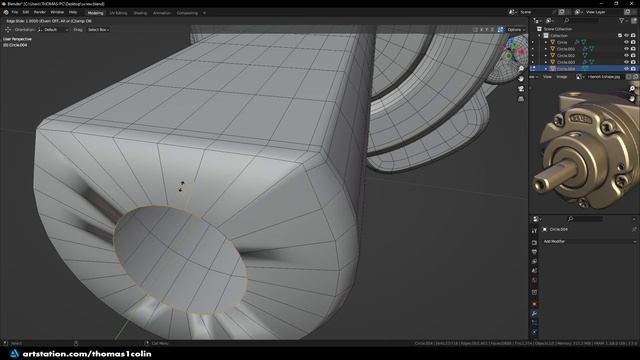Viewport: 640px width, 360px height.
Task: Open properties editor type dropdown
Action: tap(537, 219)
